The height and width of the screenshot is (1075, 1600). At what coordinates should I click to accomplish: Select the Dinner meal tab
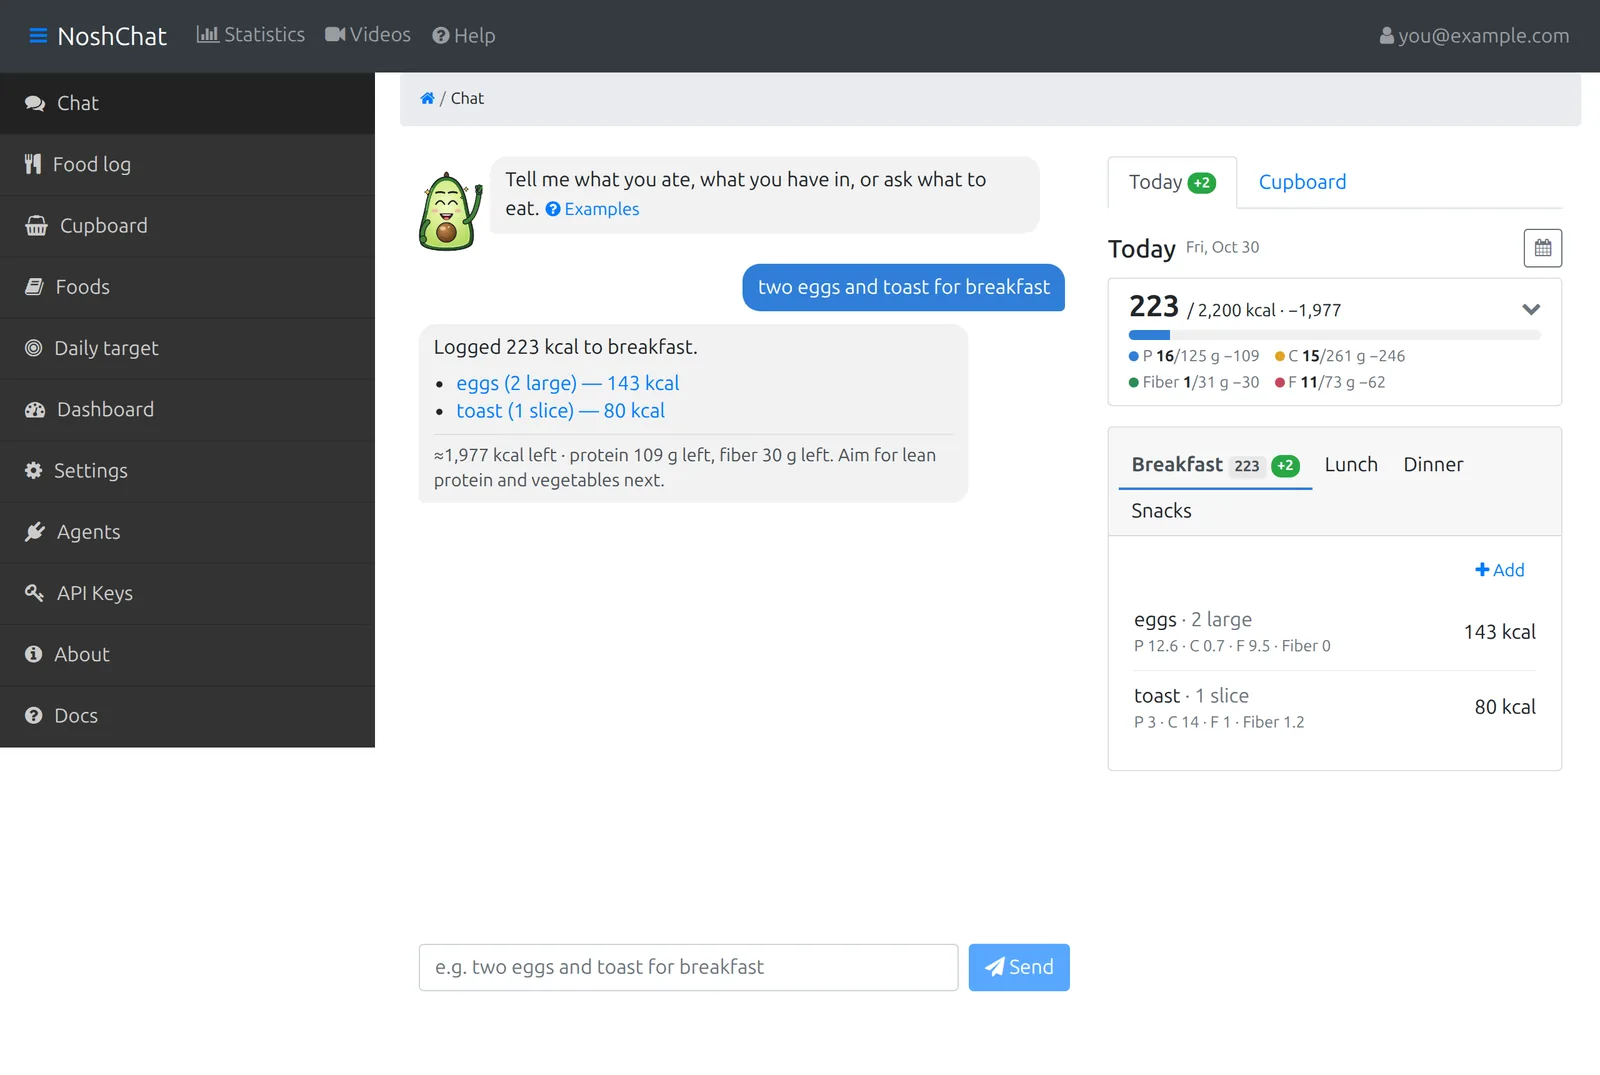pyautogui.click(x=1433, y=465)
